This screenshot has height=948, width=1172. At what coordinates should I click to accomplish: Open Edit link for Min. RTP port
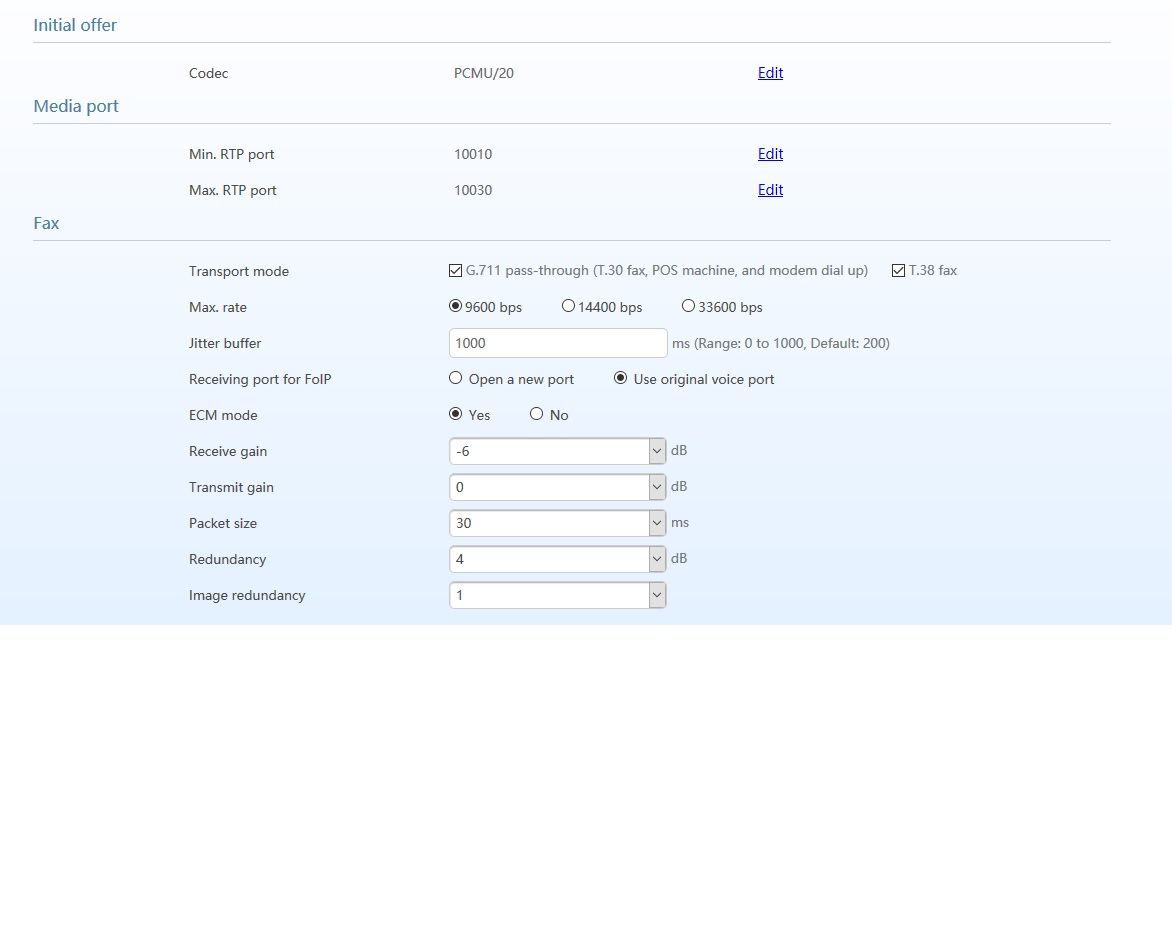[770, 154]
